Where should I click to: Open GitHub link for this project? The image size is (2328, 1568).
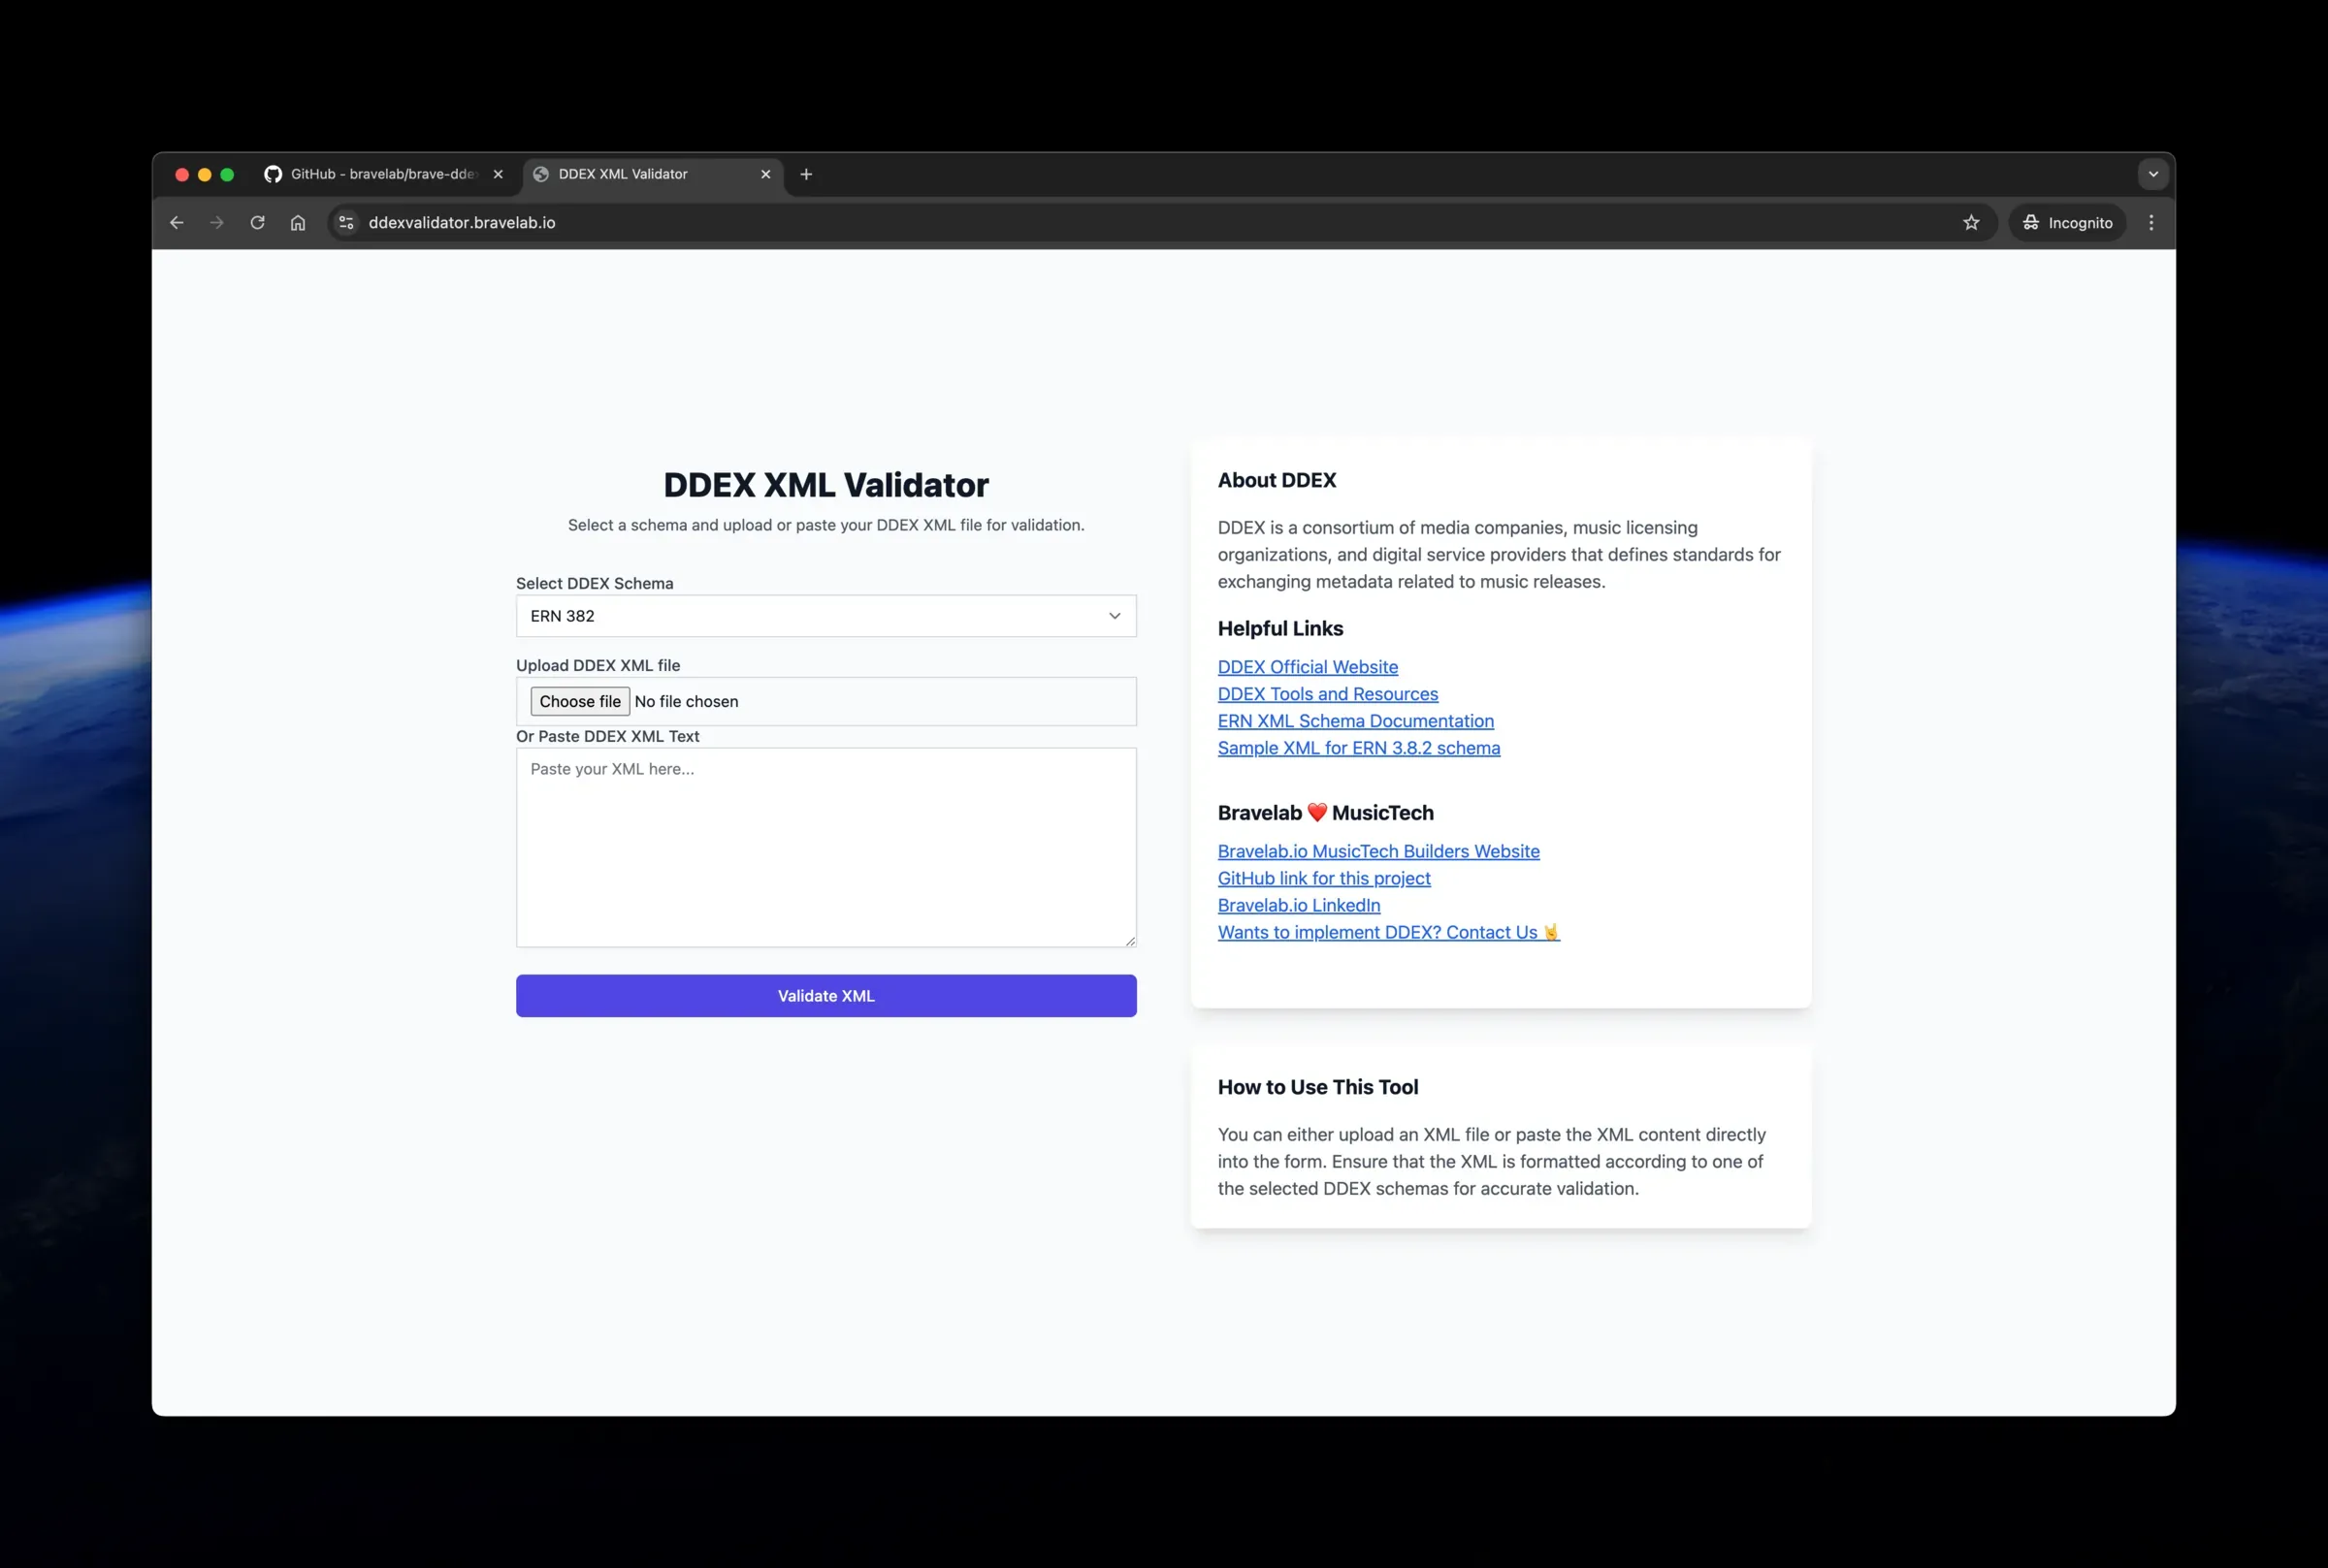click(x=1323, y=878)
